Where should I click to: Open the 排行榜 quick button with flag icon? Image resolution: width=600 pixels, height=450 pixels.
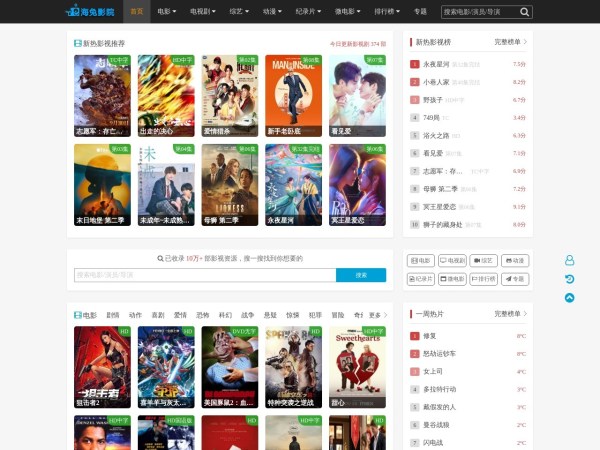(x=484, y=279)
